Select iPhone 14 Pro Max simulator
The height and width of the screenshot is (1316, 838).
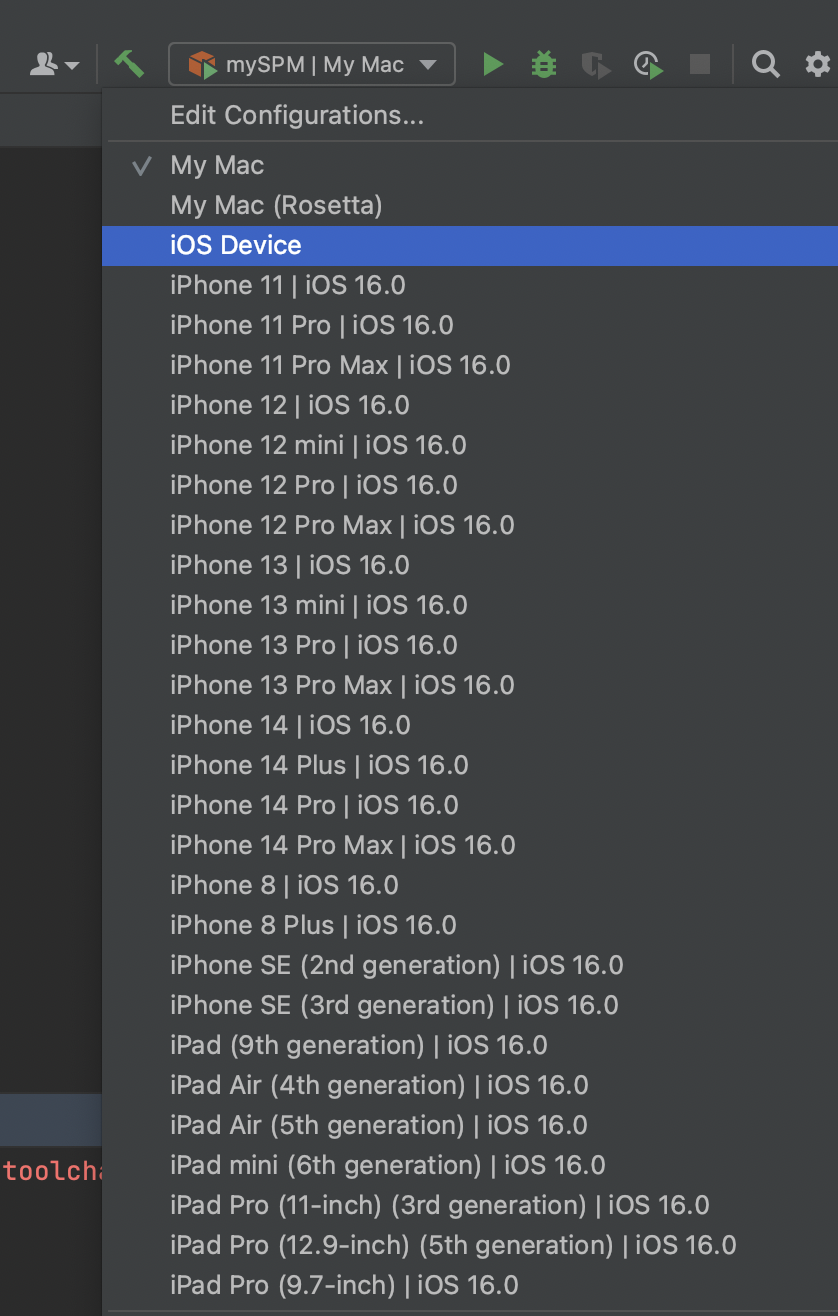tap(342, 845)
